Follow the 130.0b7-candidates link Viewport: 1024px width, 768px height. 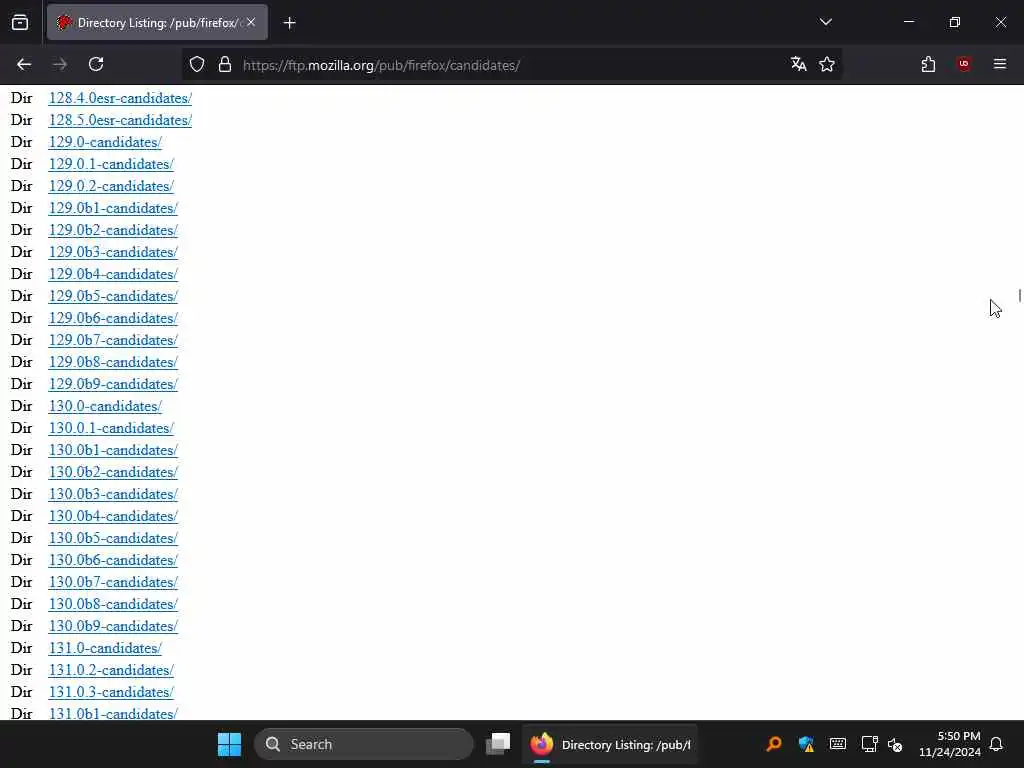[113, 582]
